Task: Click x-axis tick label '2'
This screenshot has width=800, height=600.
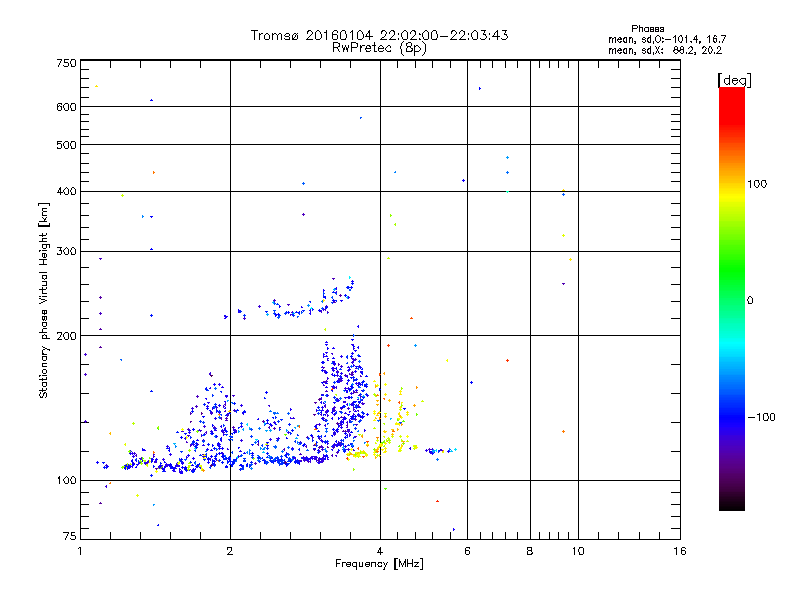Action: tap(230, 551)
